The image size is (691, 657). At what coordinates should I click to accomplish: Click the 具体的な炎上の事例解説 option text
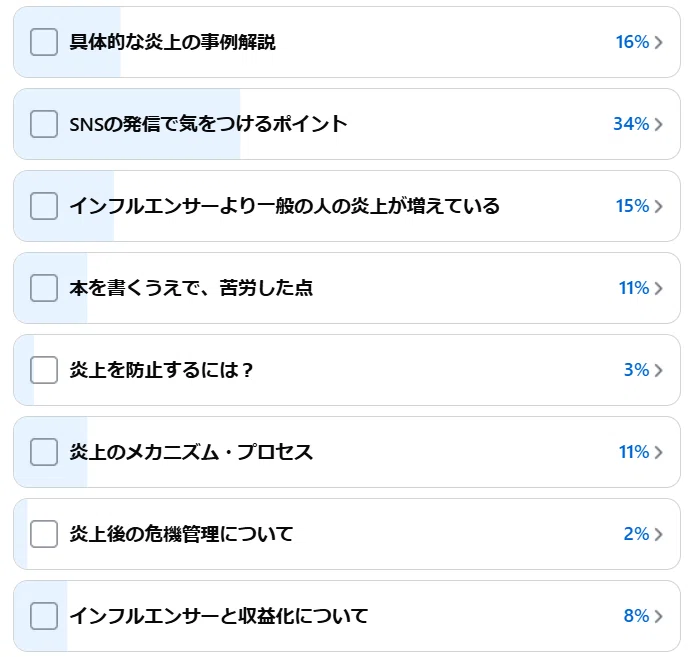point(172,42)
